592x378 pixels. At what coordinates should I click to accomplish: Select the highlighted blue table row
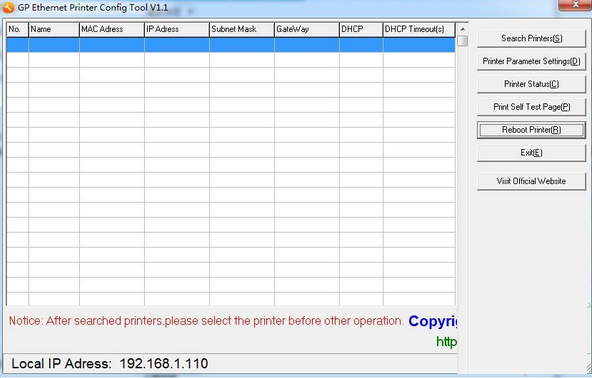[231, 45]
